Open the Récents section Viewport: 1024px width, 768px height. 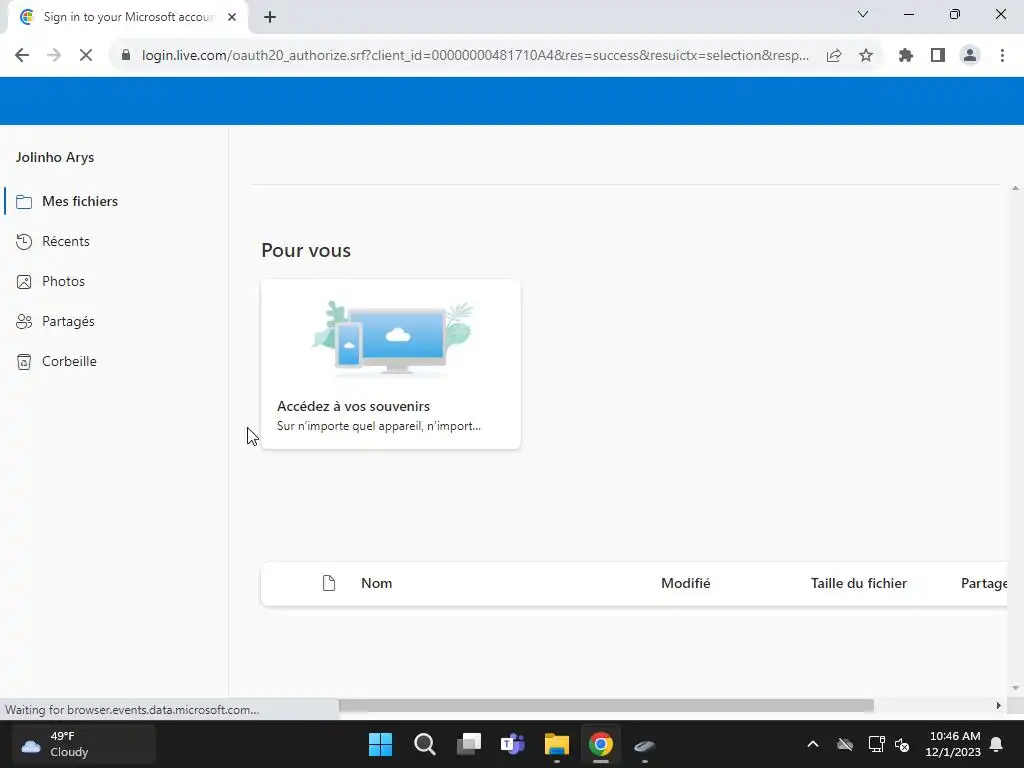[x=65, y=242]
